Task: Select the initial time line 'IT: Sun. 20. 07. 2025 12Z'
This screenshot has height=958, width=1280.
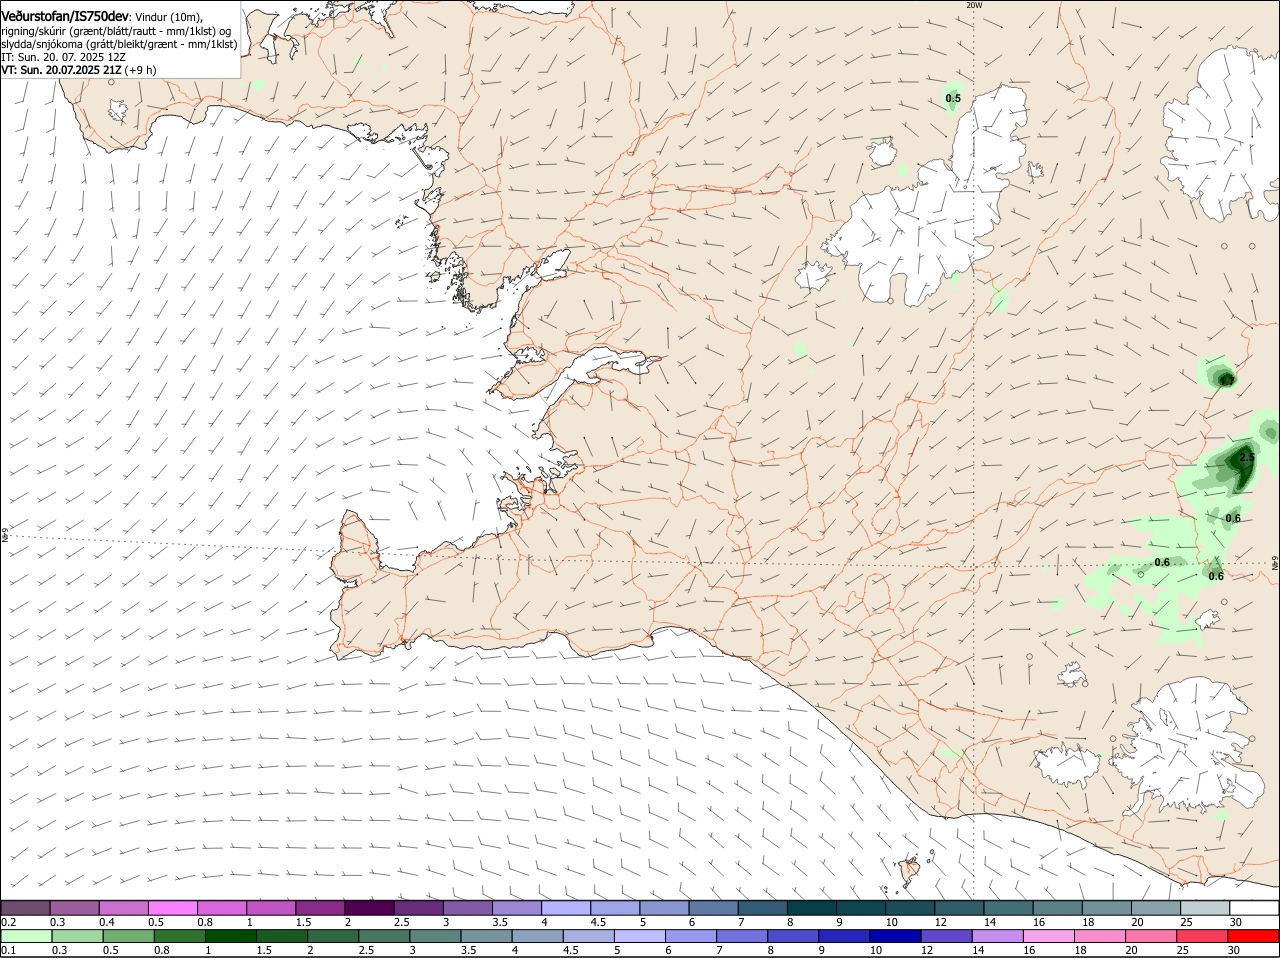Action: pos(62,57)
